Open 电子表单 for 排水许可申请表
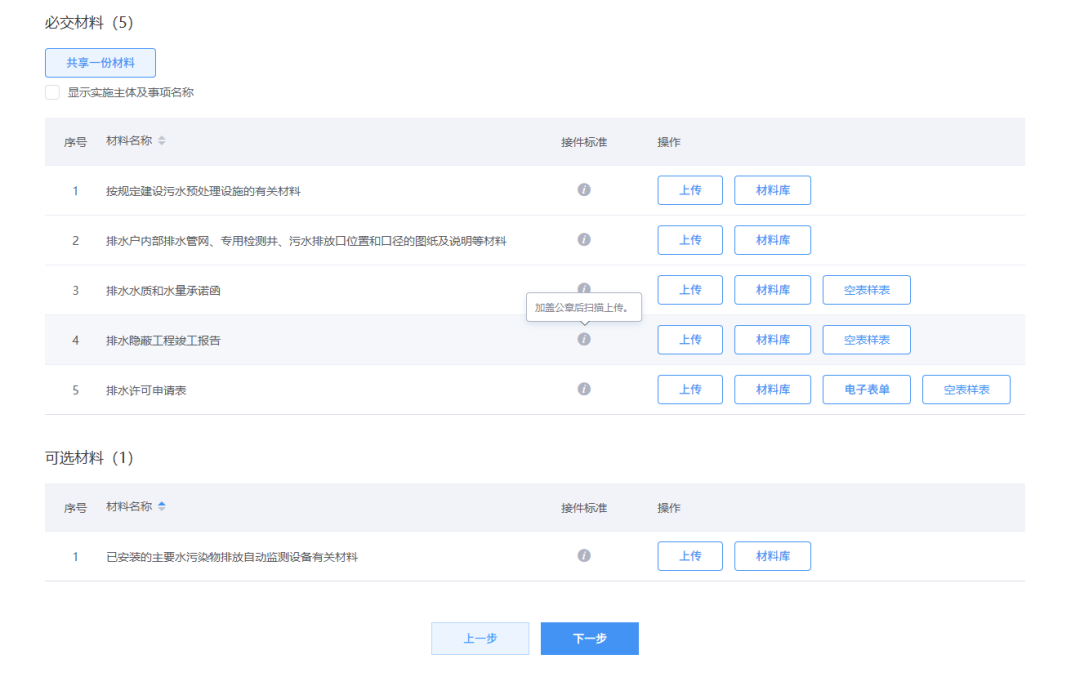The width and height of the screenshot is (1080, 677). (x=866, y=389)
